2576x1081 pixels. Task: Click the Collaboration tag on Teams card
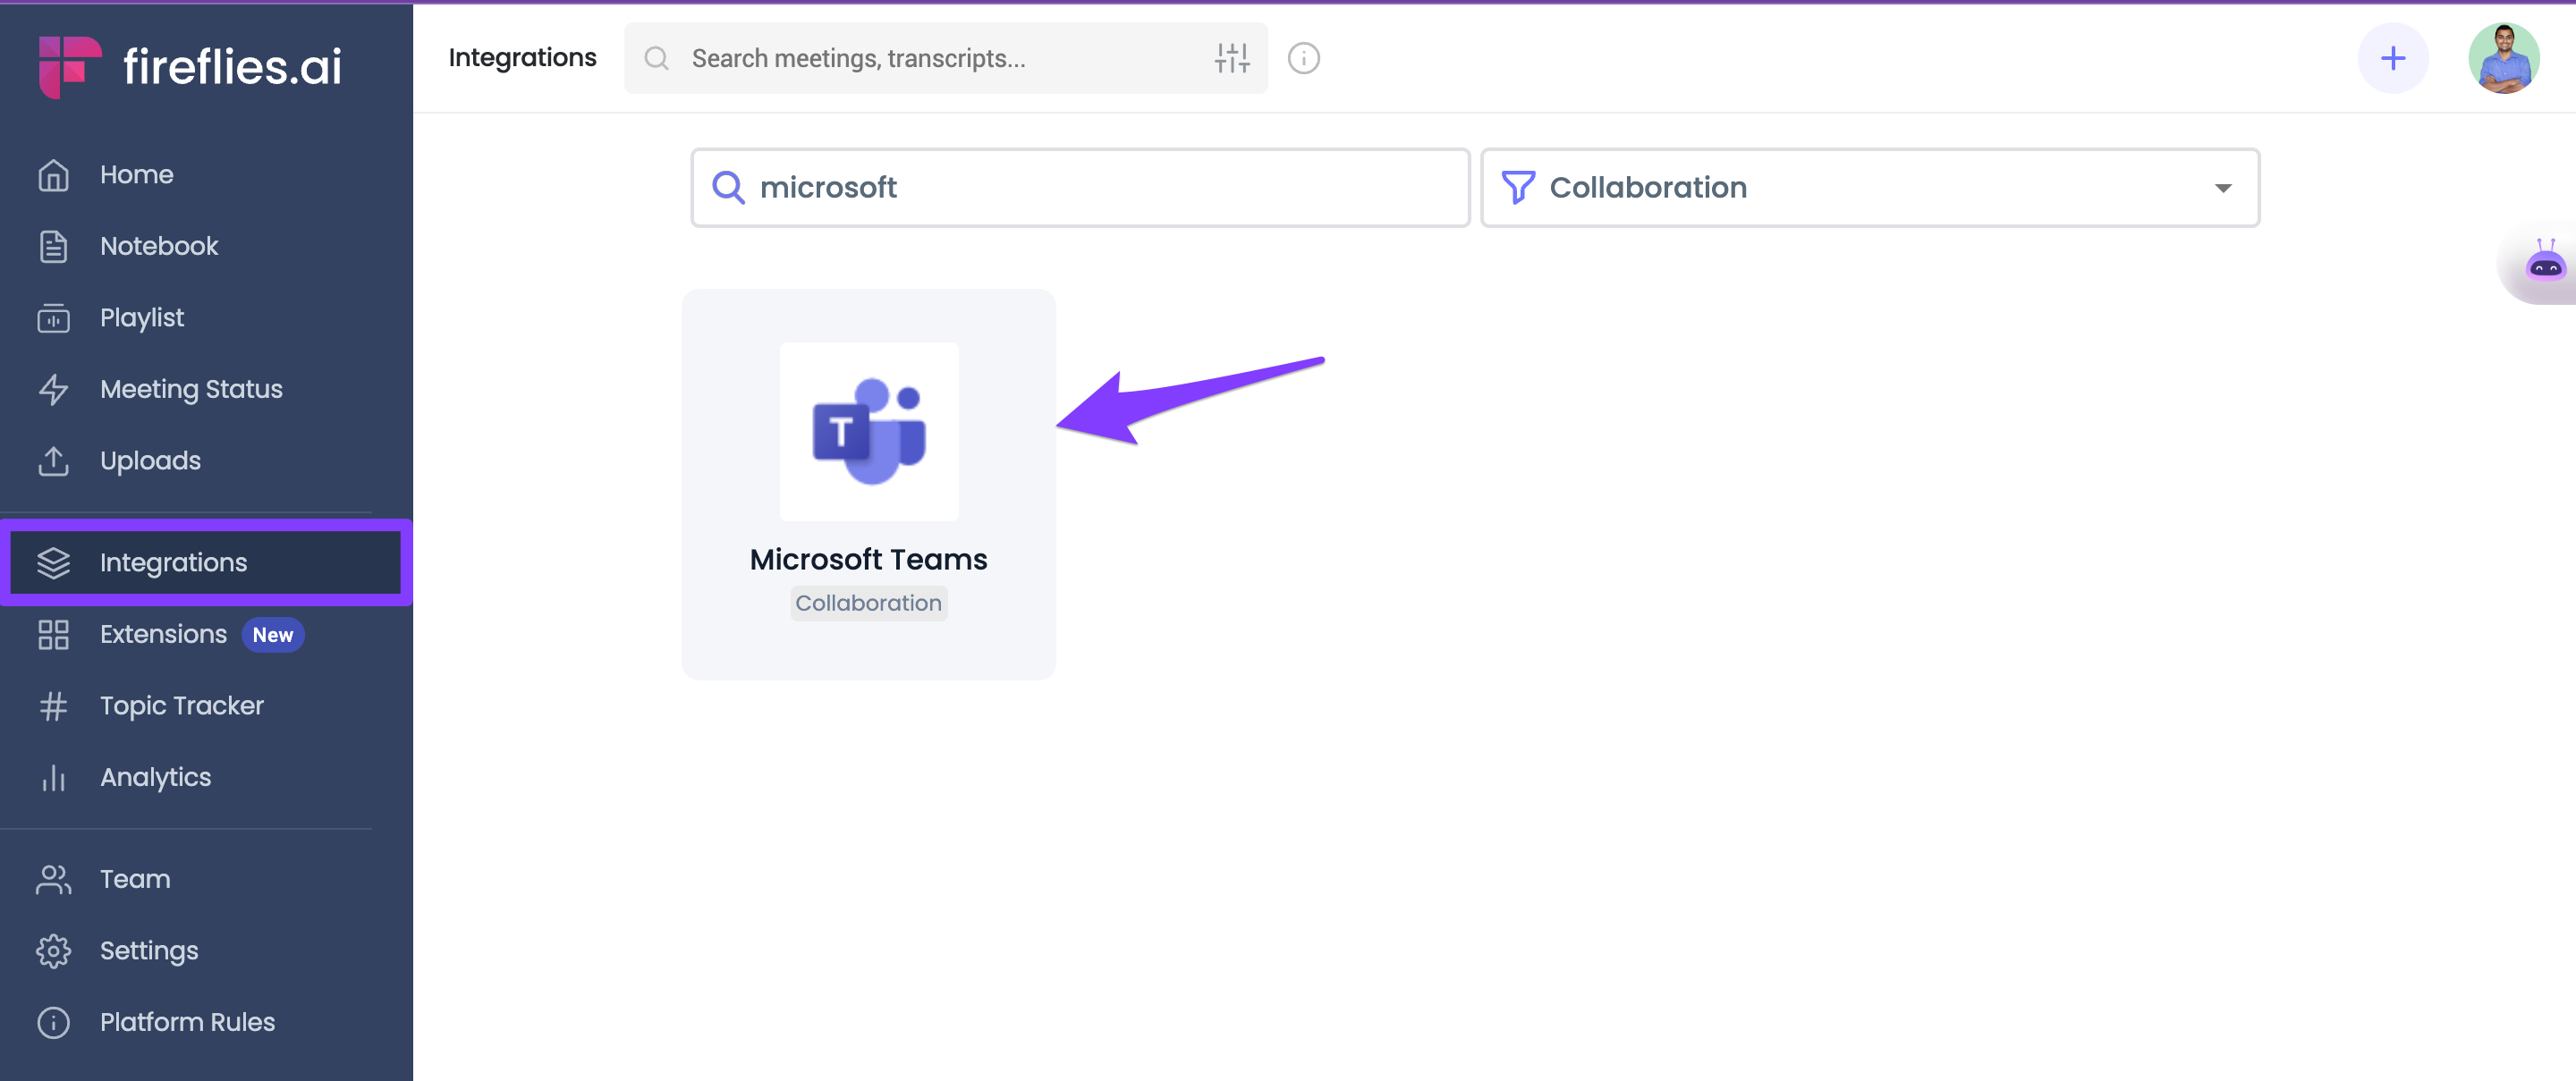(x=869, y=603)
